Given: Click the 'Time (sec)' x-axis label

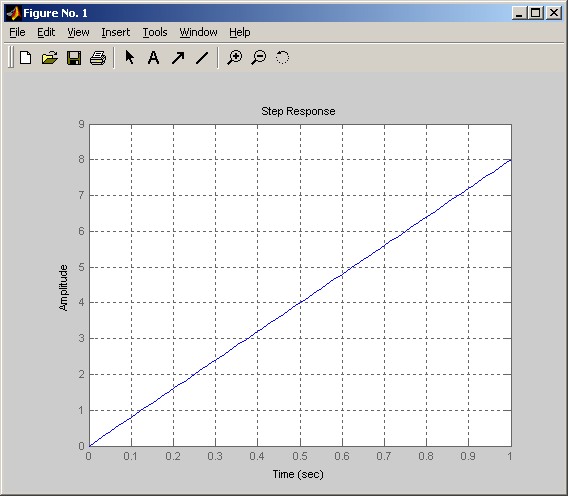Looking at the screenshot, I should click(298, 474).
